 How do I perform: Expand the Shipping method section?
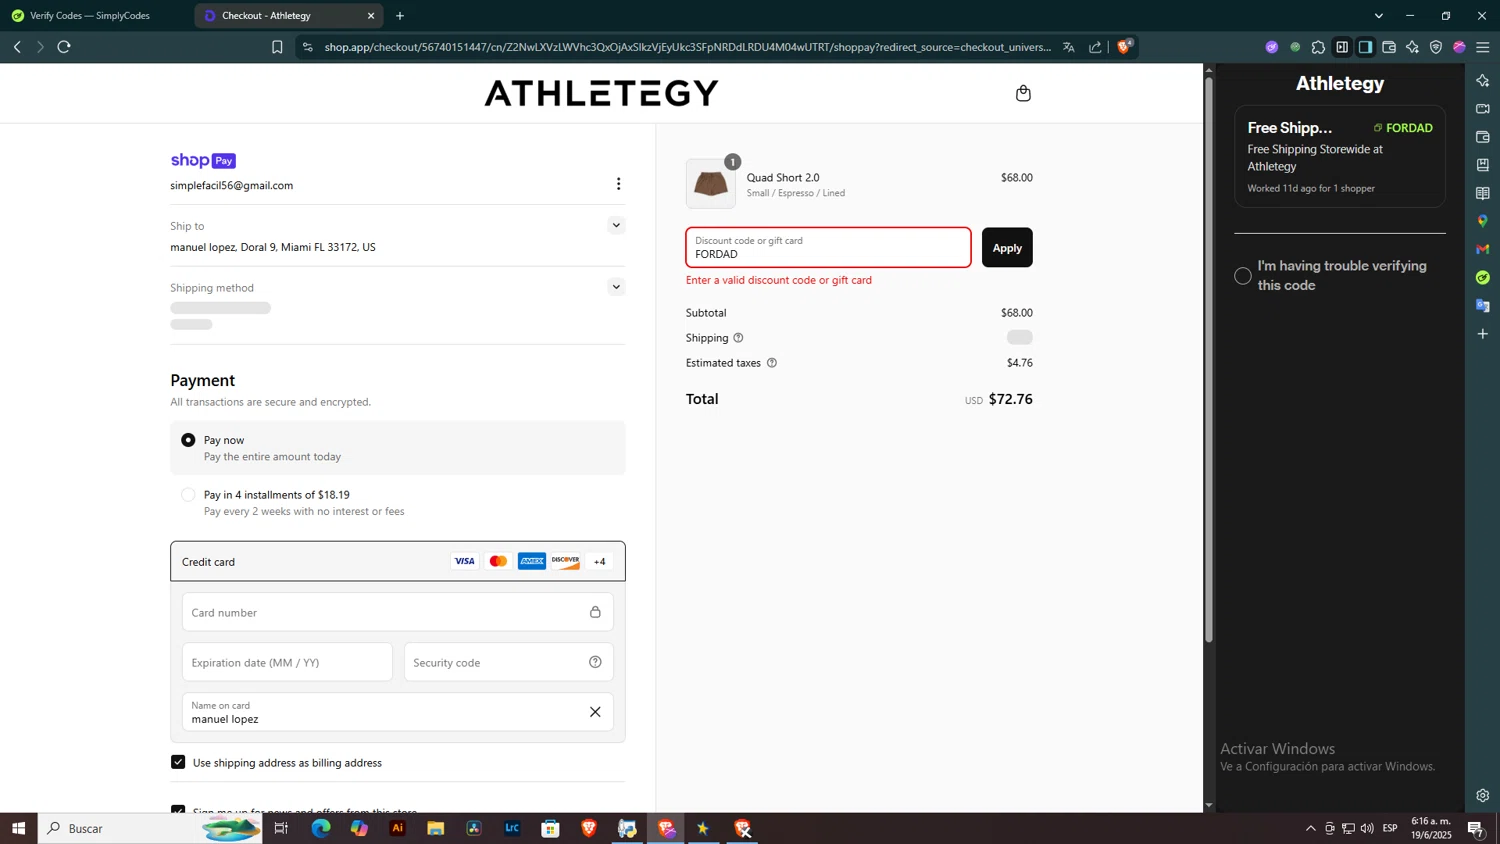click(616, 287)
